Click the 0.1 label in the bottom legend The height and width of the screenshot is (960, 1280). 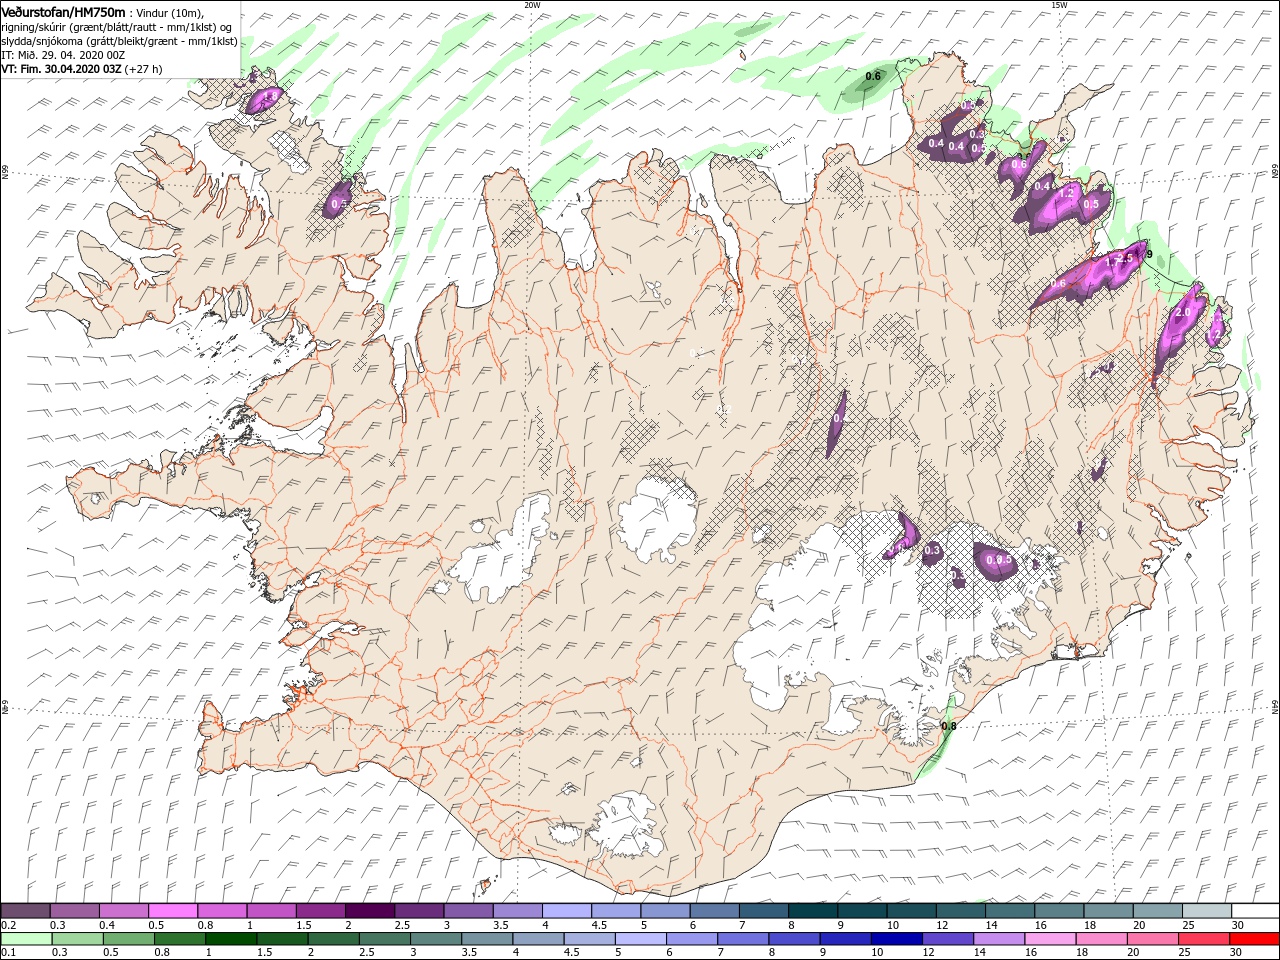8,953
